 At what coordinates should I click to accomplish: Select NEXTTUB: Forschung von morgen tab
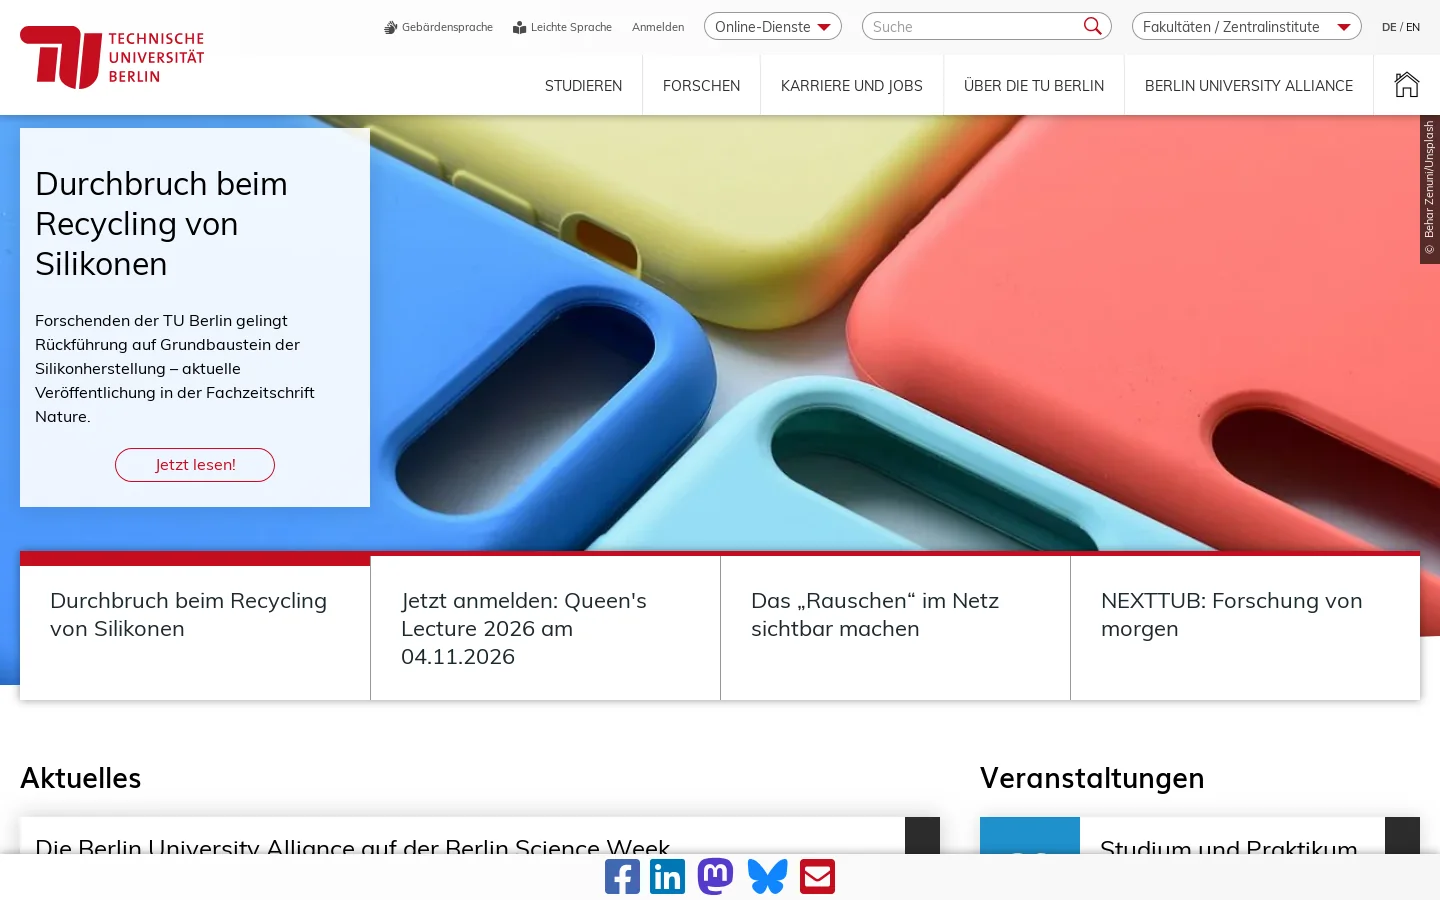[1245, 628]
